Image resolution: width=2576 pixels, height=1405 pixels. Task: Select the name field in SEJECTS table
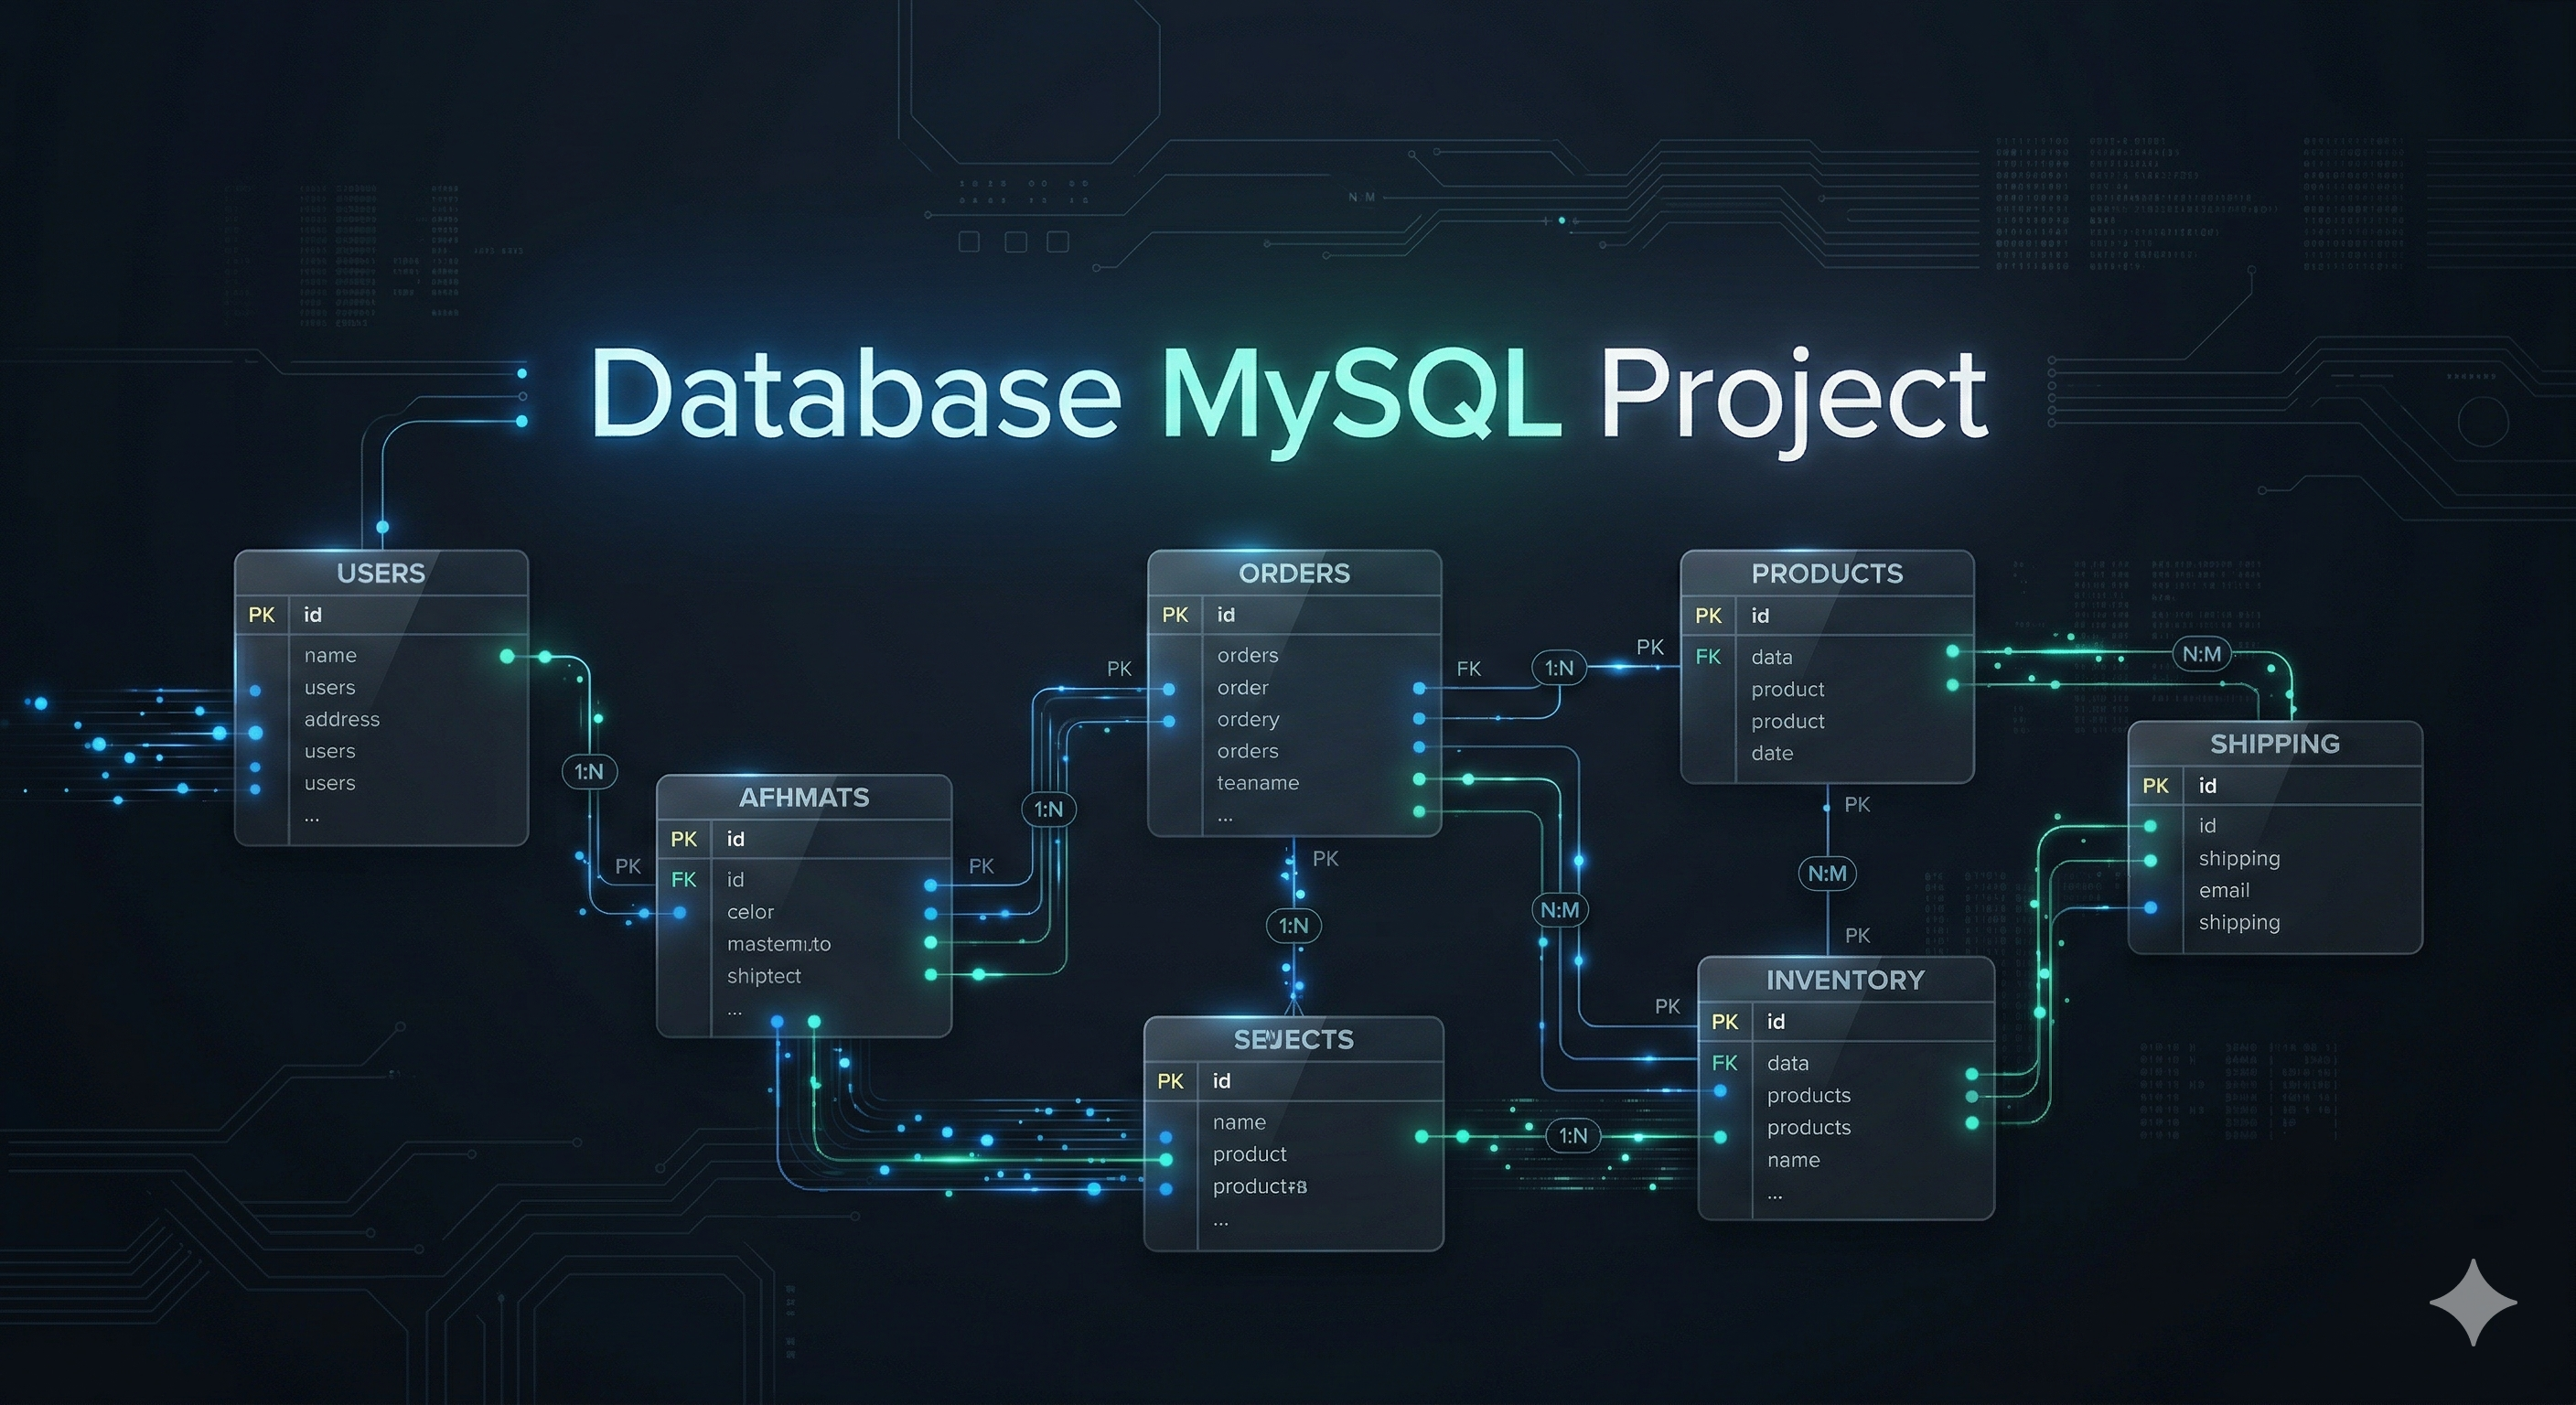(x=1239, y=1122)
